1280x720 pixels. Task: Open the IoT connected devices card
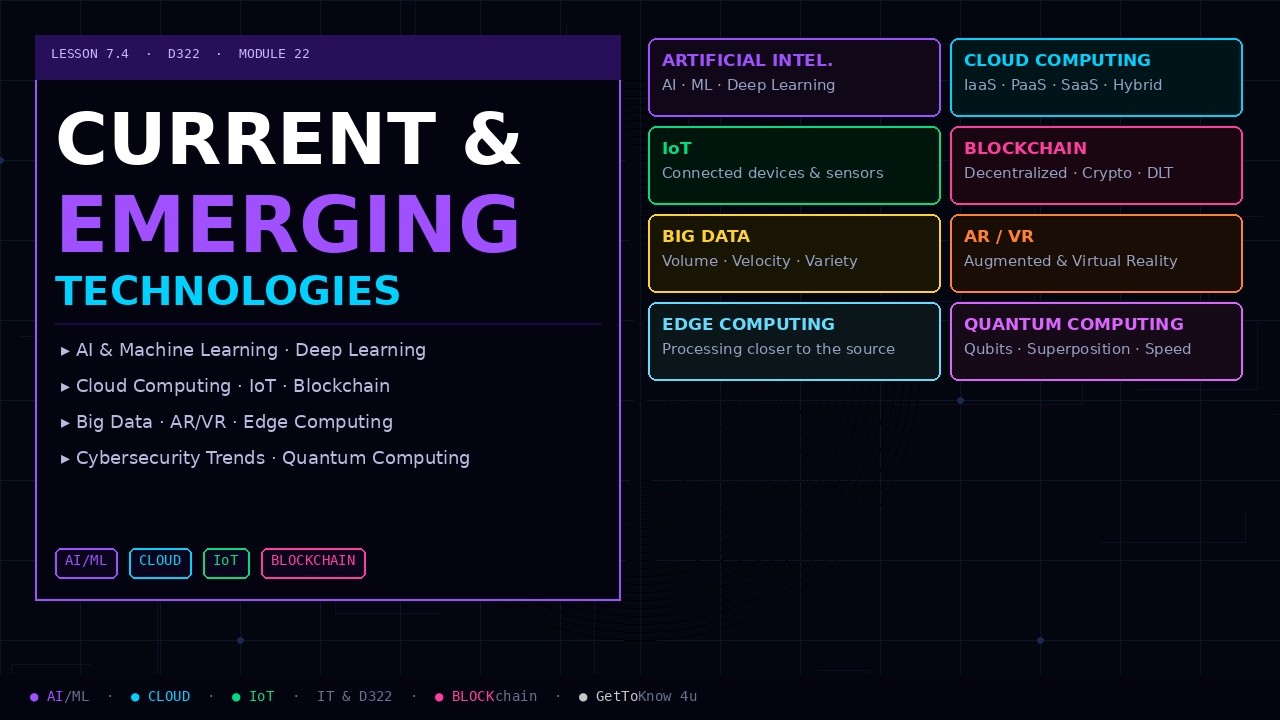click(794, 166)
